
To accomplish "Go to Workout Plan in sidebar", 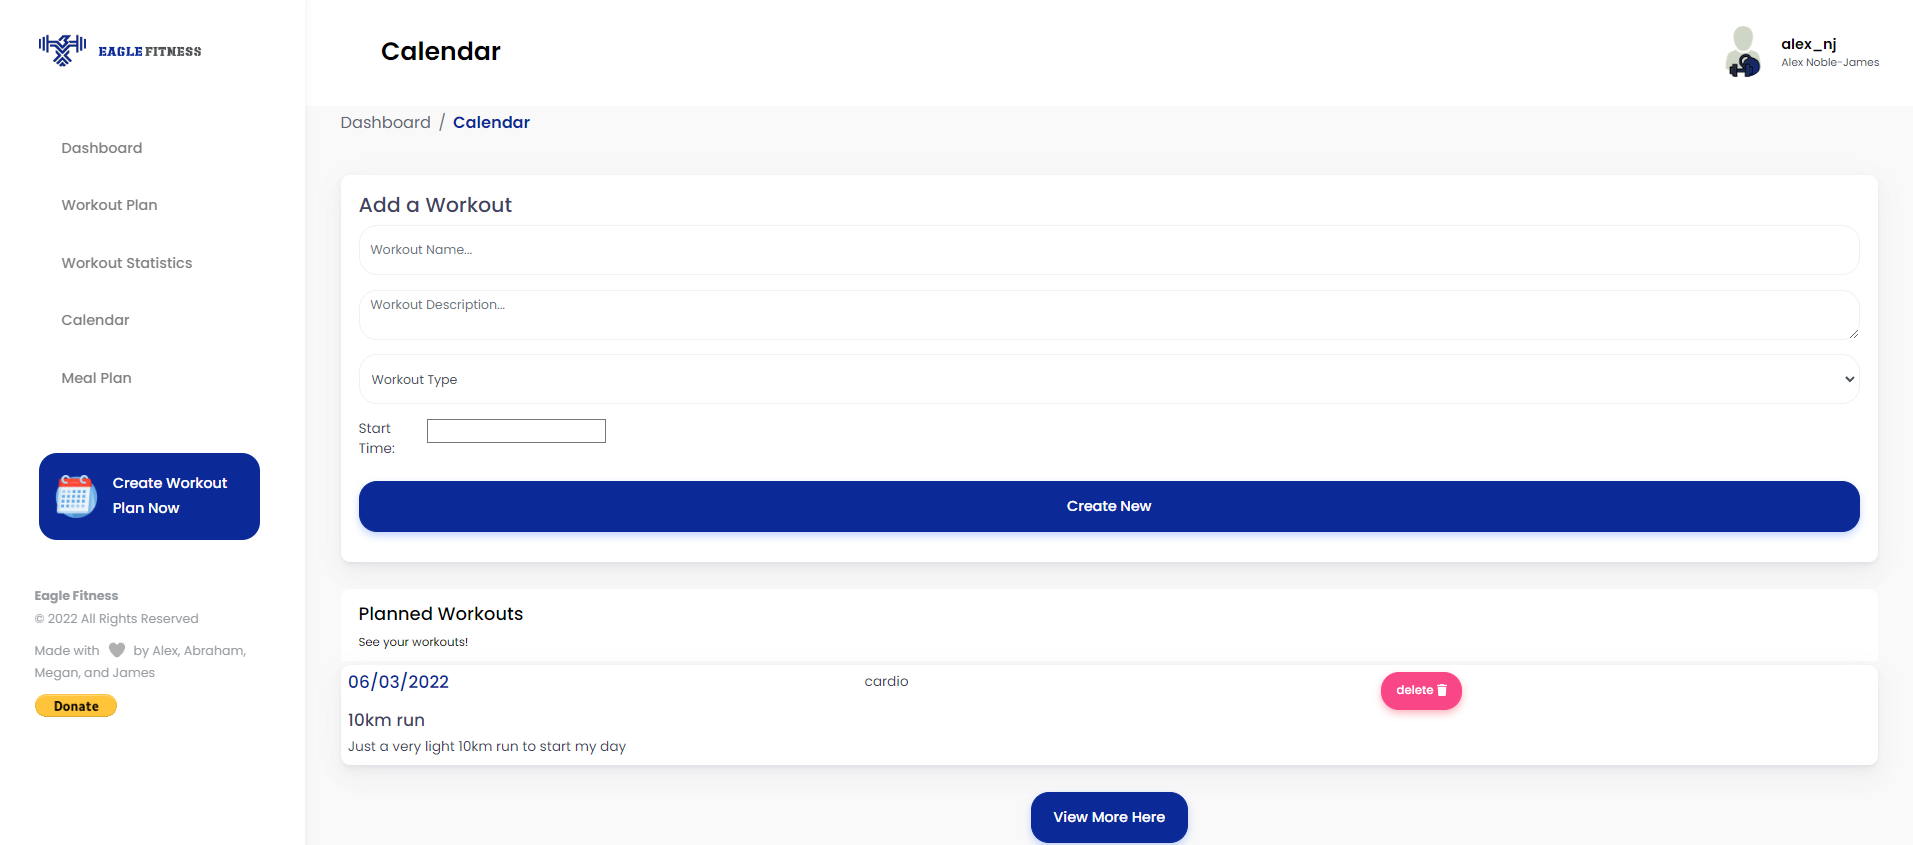I will [x=109, y=205].
